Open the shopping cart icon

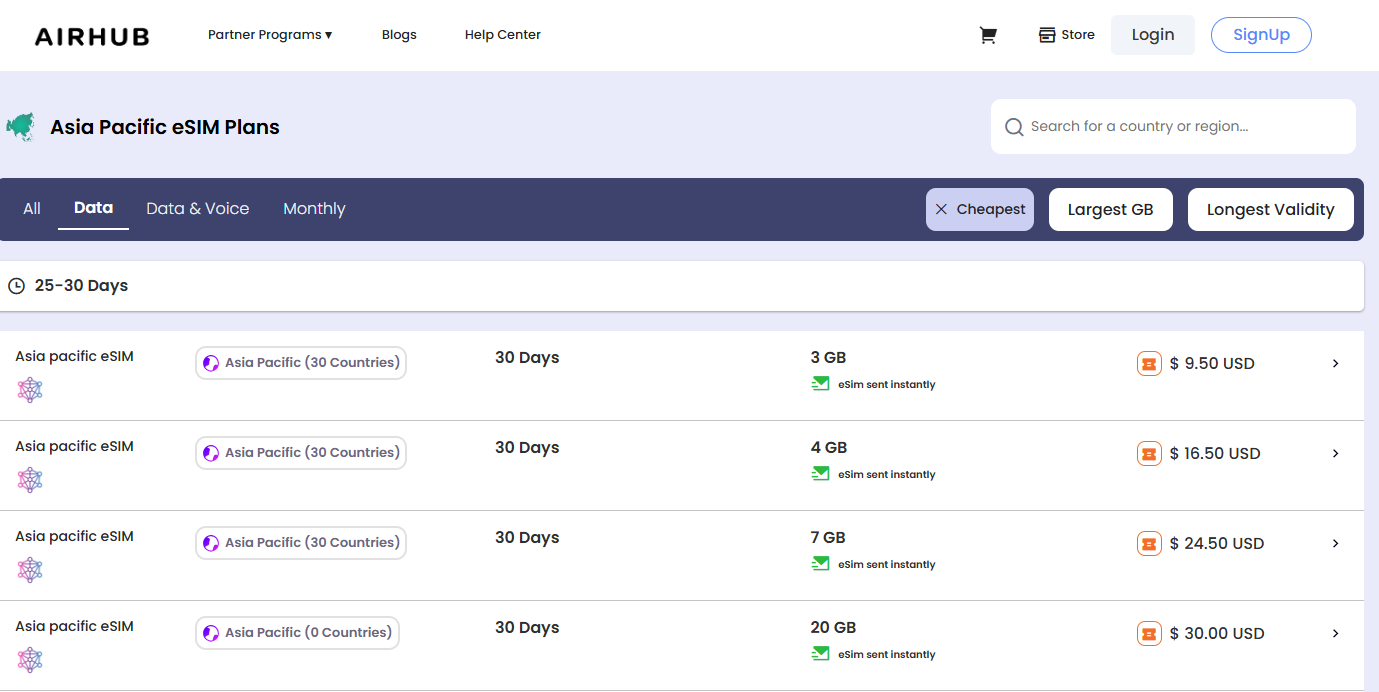[x=988, y=35]
